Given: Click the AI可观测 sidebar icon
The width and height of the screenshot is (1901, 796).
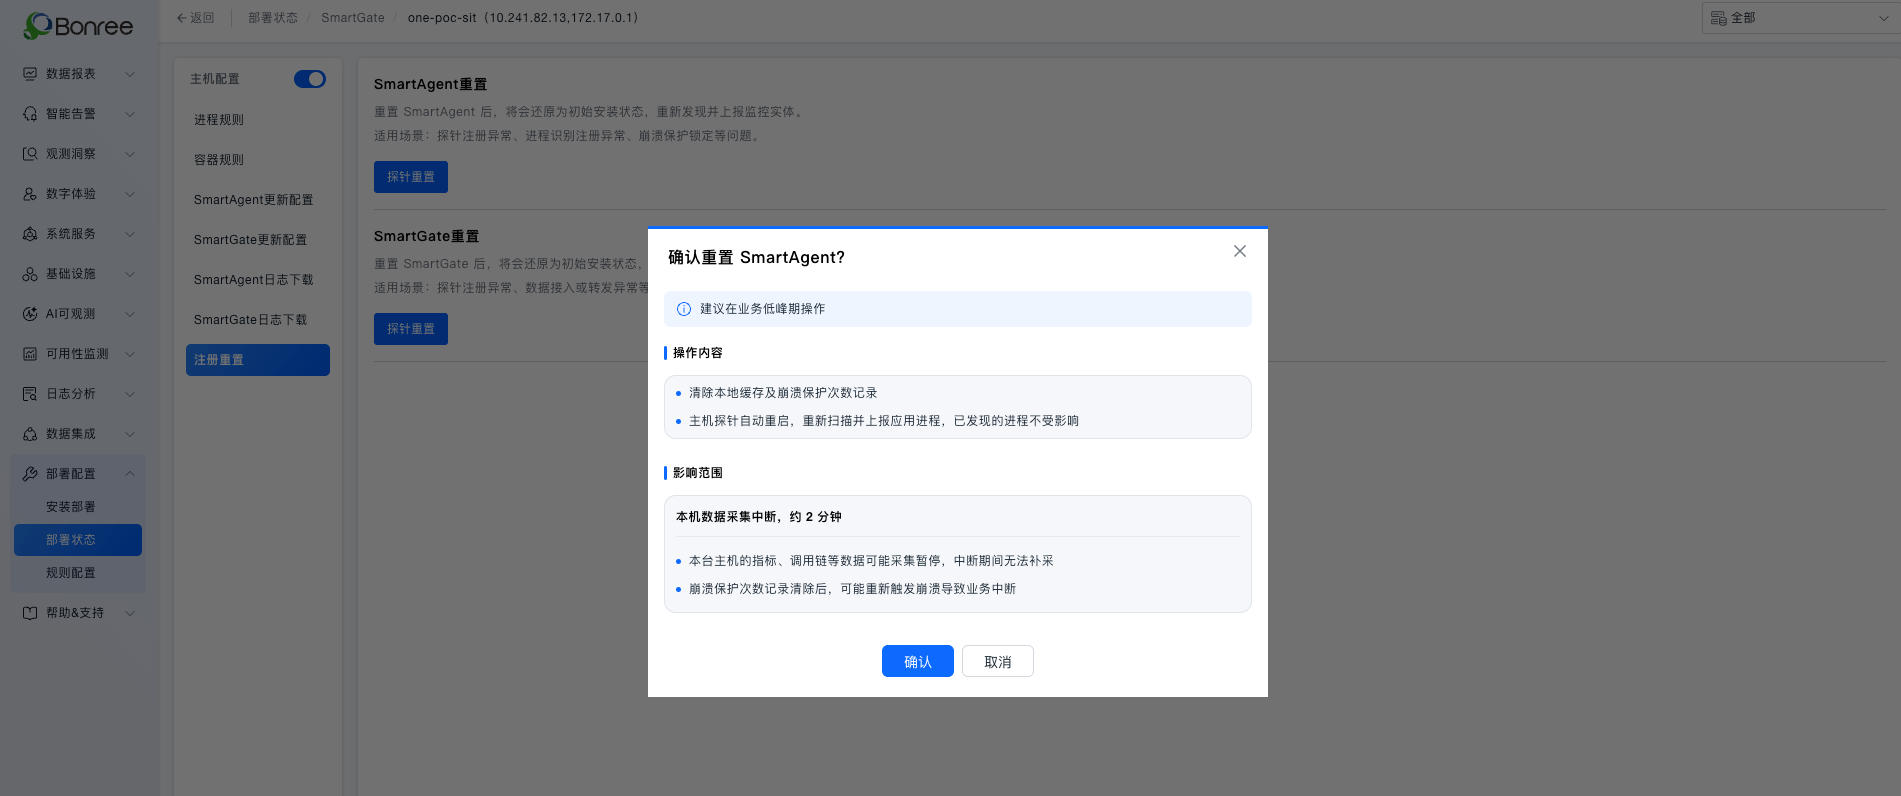Looking at the screenshot, I should (x=30, y=314).
